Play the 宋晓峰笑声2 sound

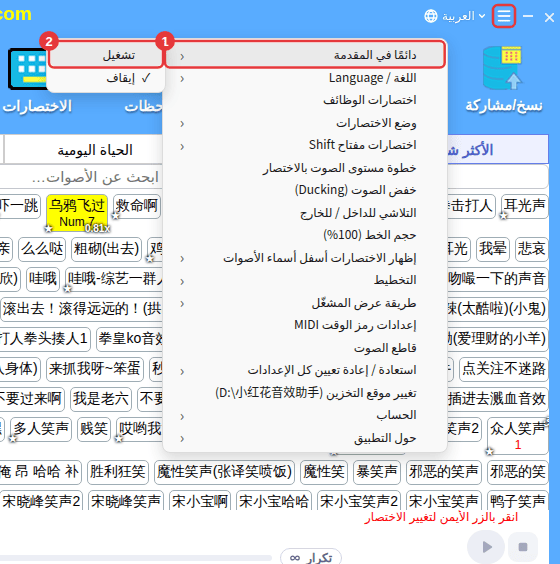(x=41, y=501)
